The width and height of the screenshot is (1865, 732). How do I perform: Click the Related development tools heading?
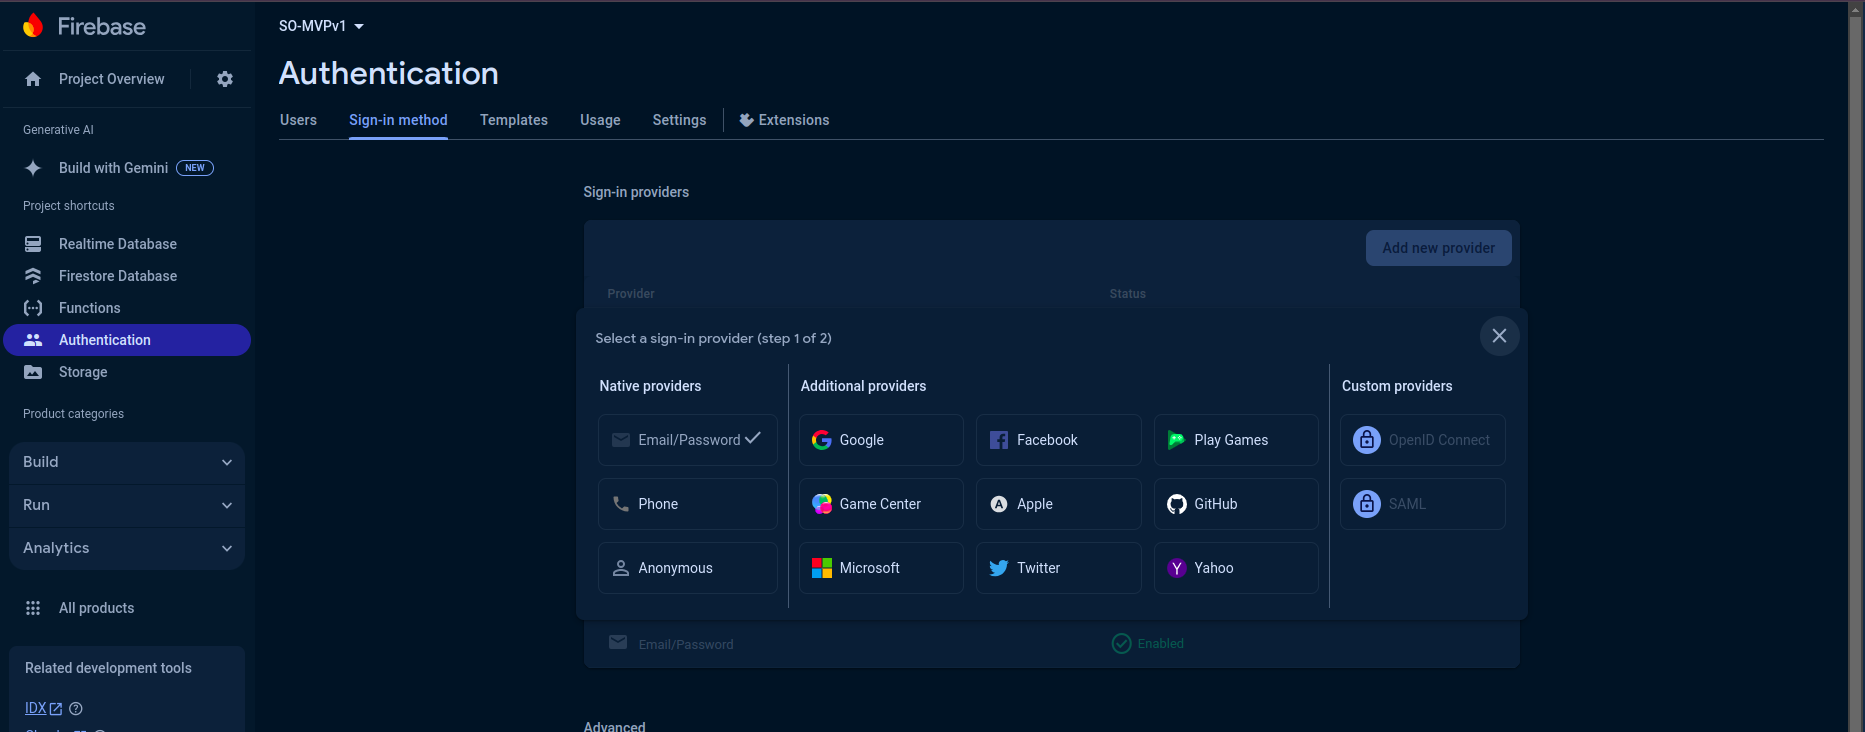point(108,668)
